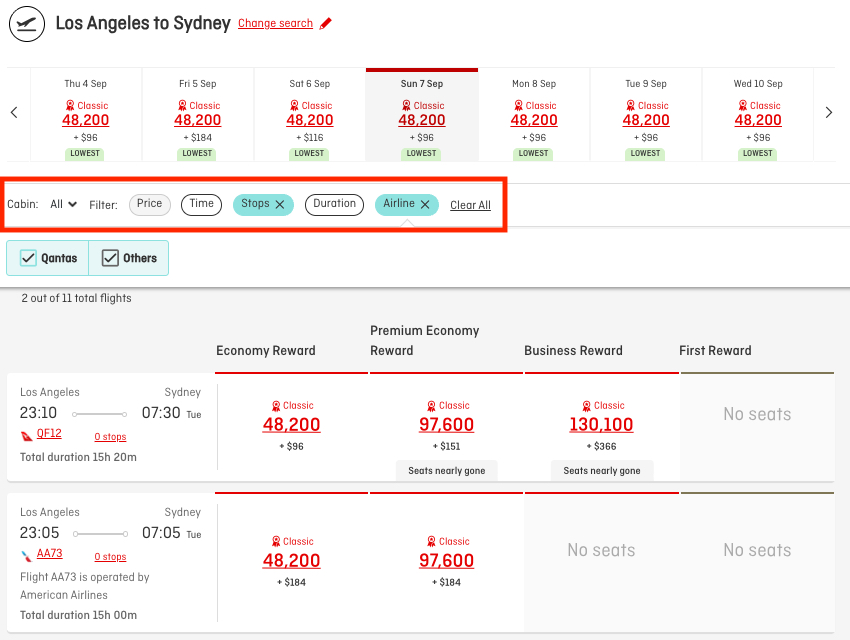Click the Business Reward column header
The image size is (850, 640).
[x=574, y=351]
